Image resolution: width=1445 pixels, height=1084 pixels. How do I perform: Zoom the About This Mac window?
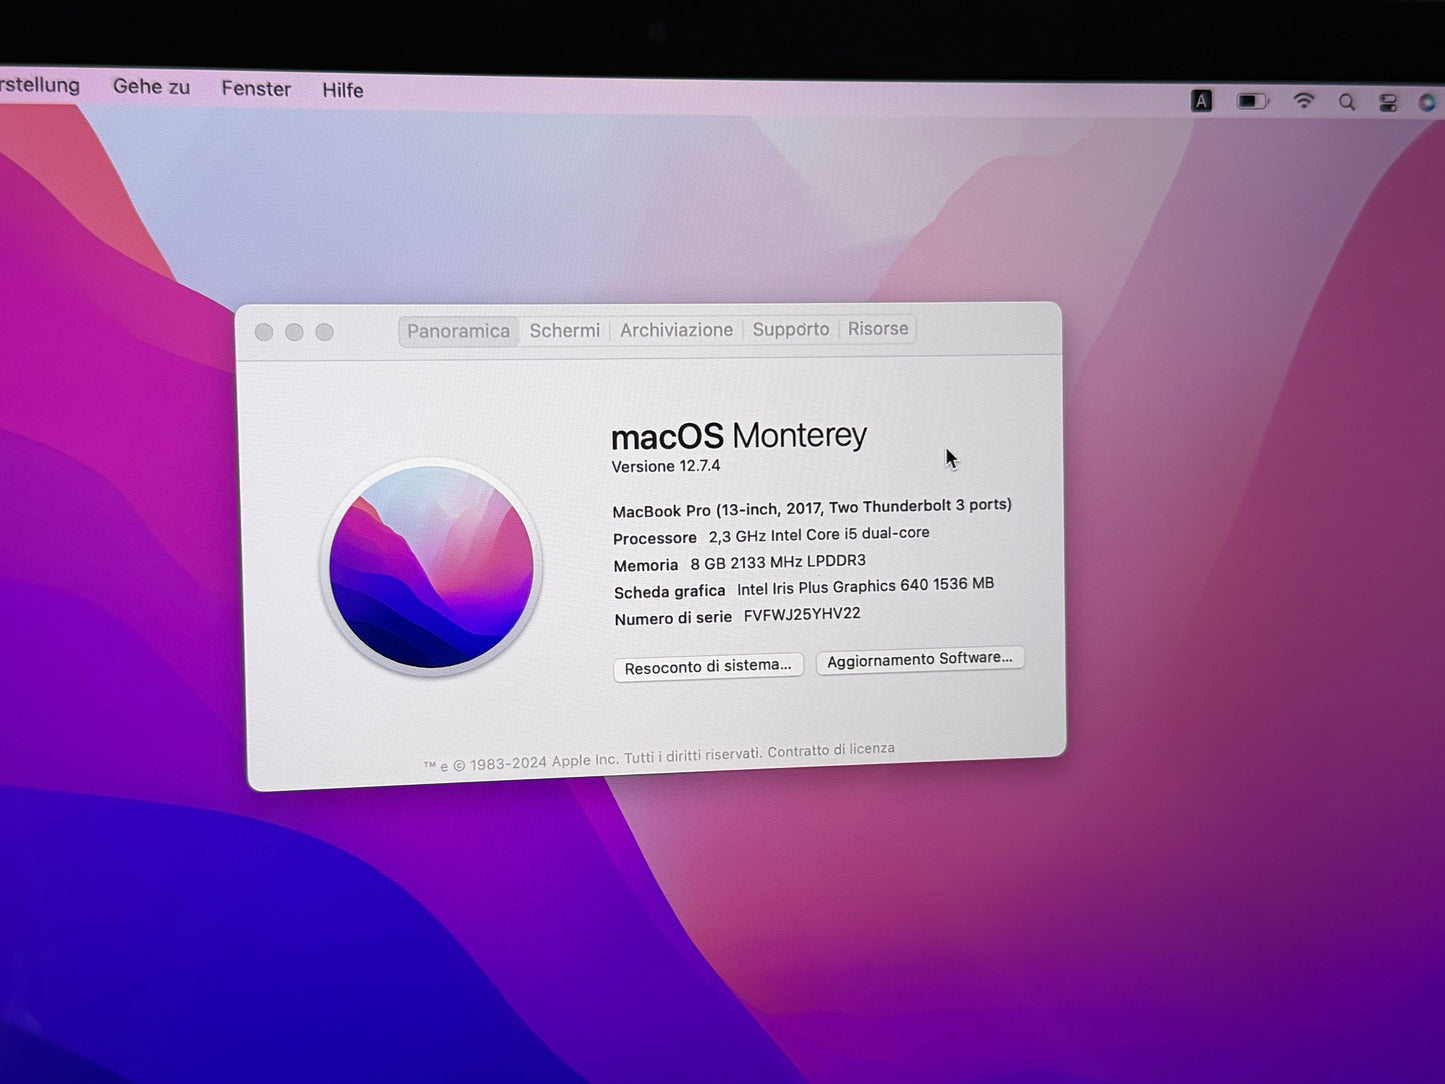click(324, 332)
